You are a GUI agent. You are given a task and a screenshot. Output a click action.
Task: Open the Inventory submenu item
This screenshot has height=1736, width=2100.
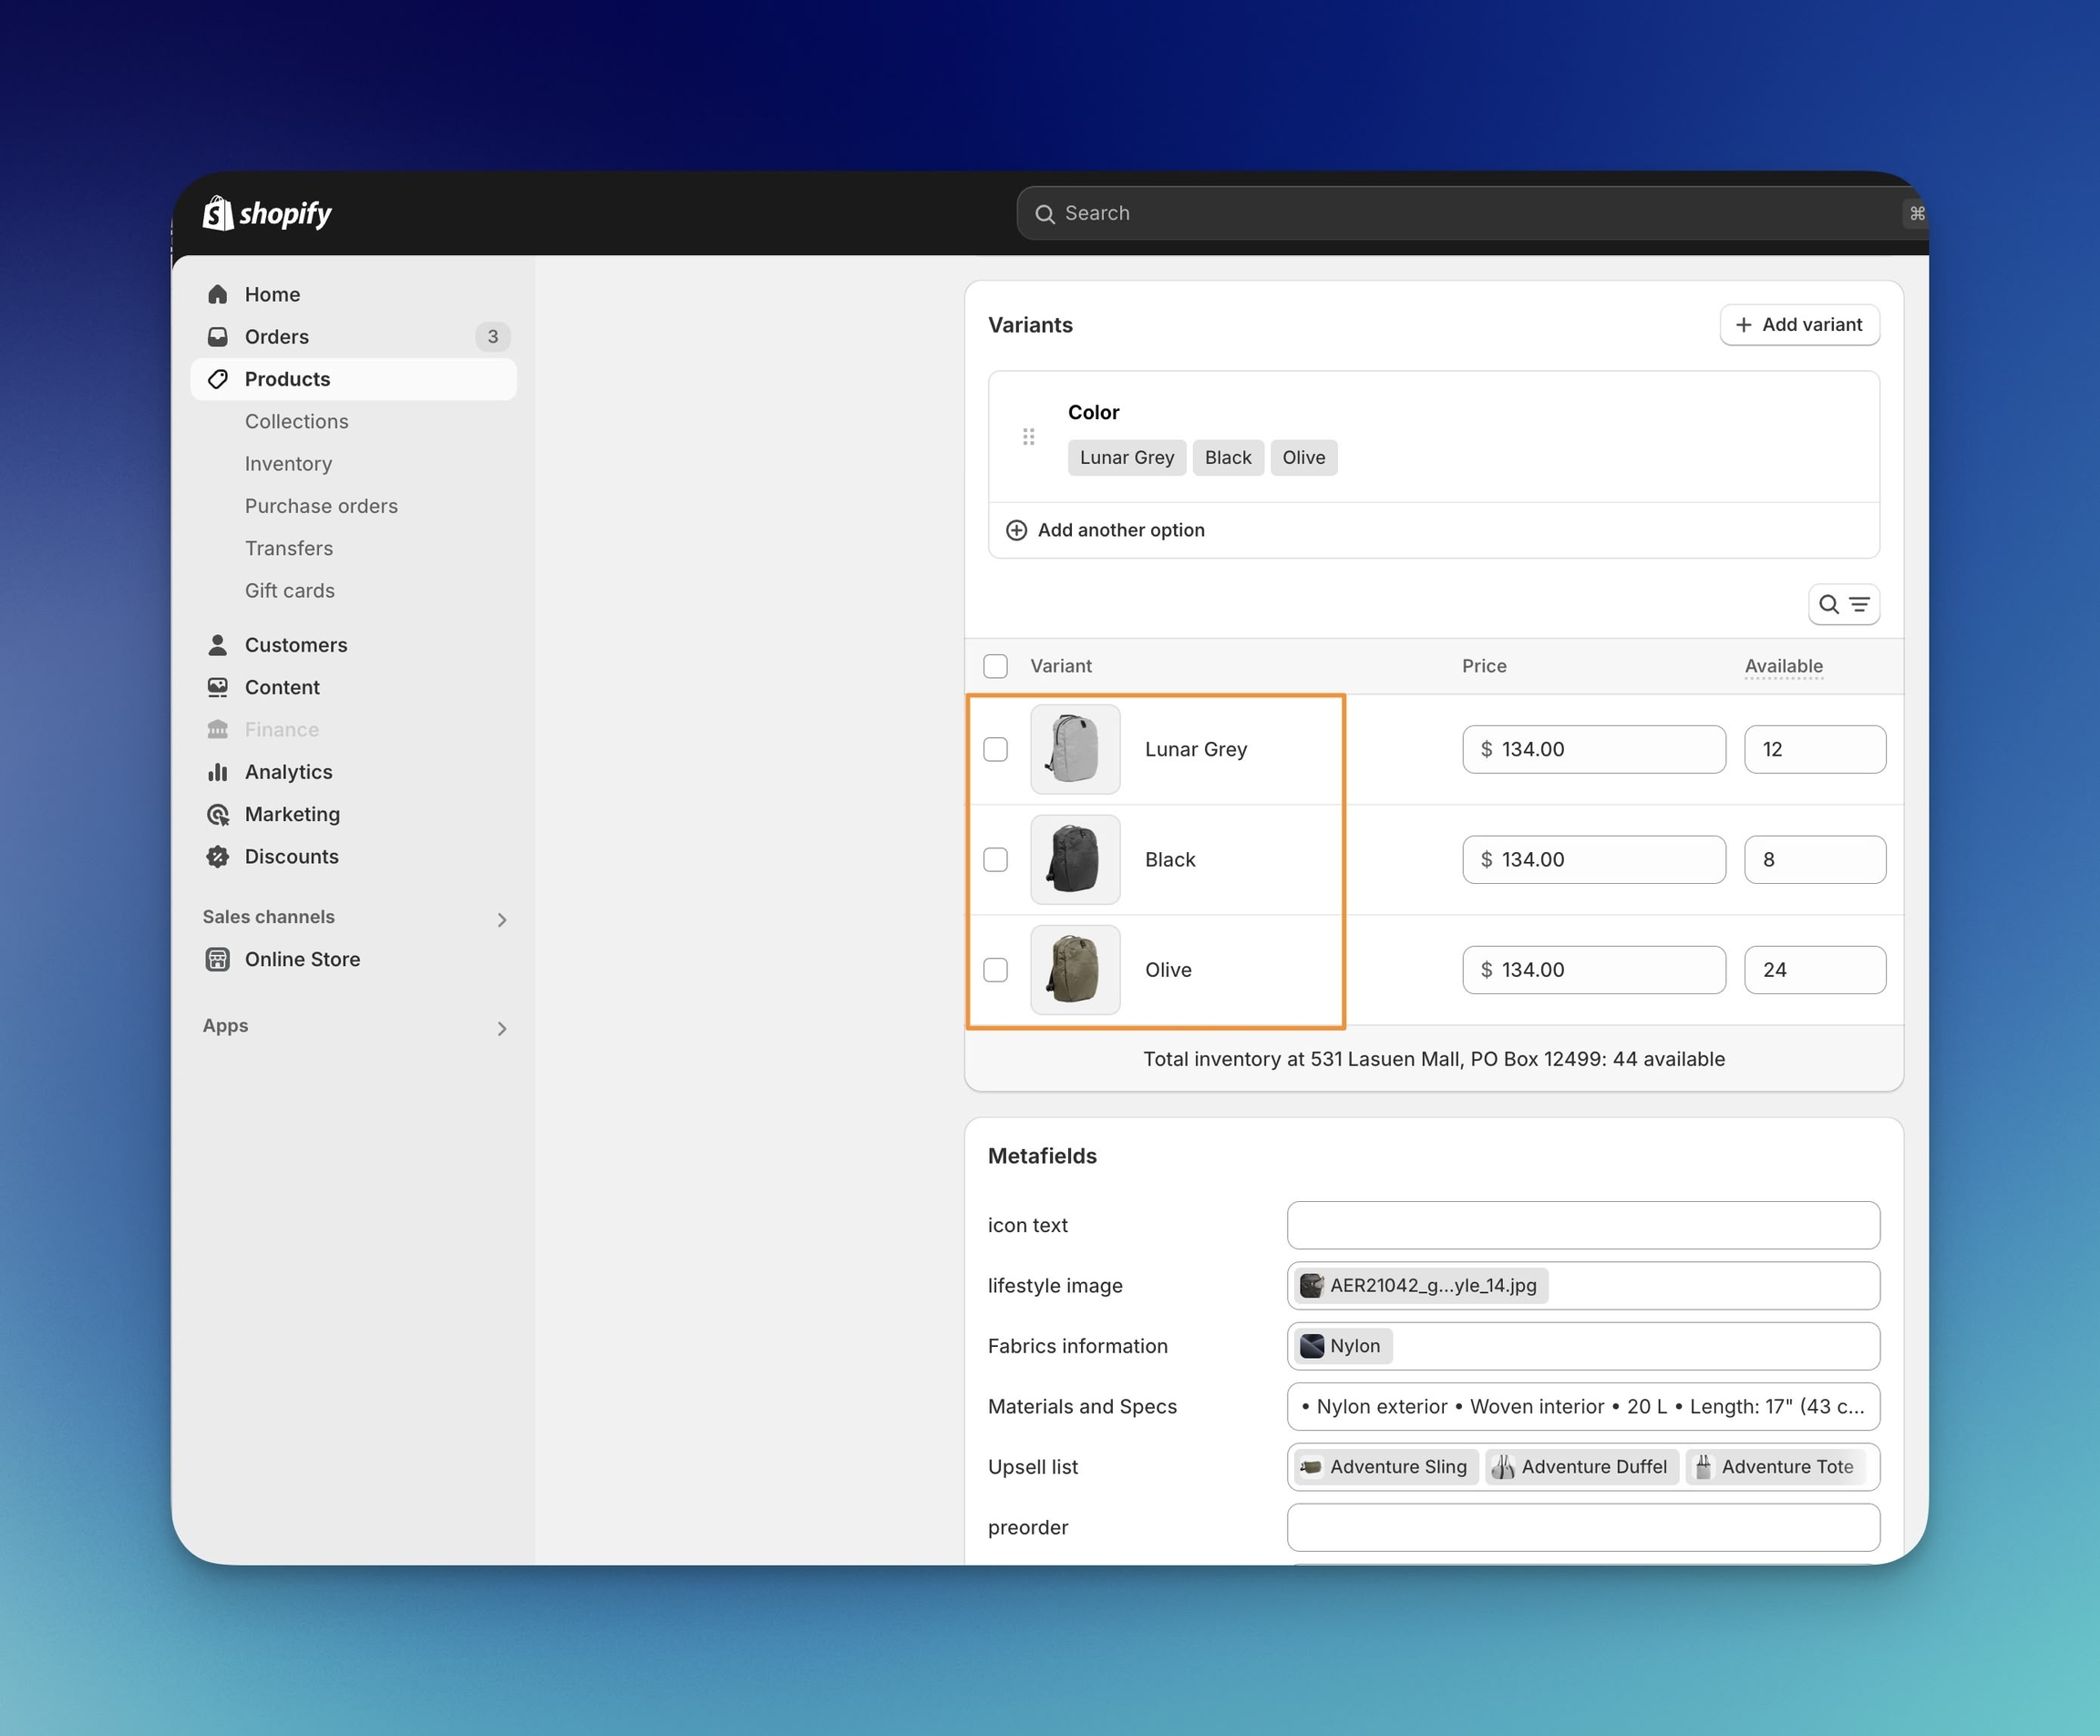[x=288, y=464]
